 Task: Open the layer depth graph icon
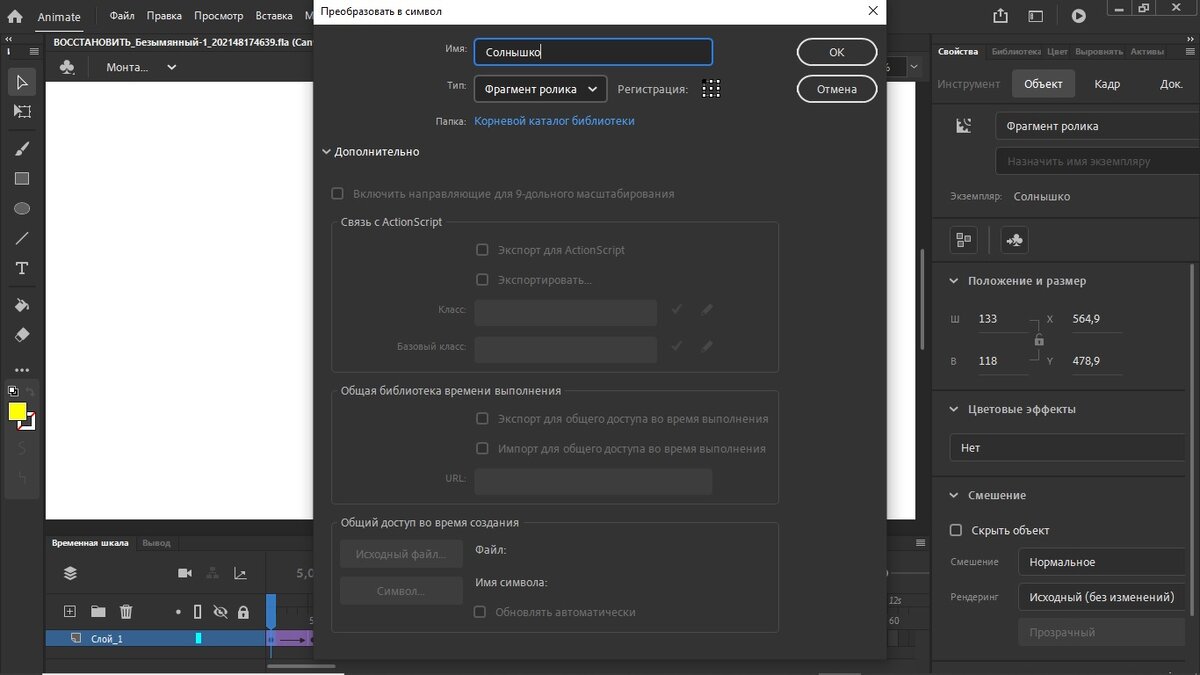240,573
